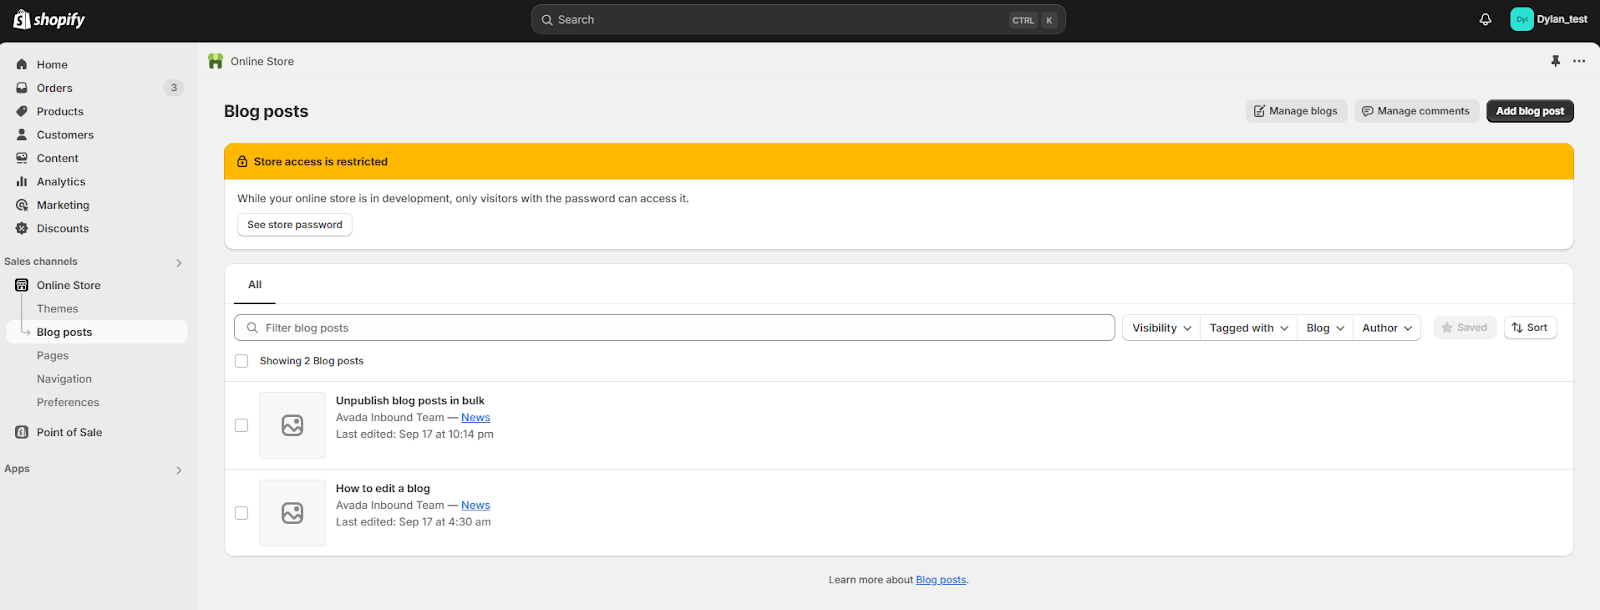Click Manage blogs button
The height and width of the screenshot is (610, 1600).
(x=1296, y=111)
